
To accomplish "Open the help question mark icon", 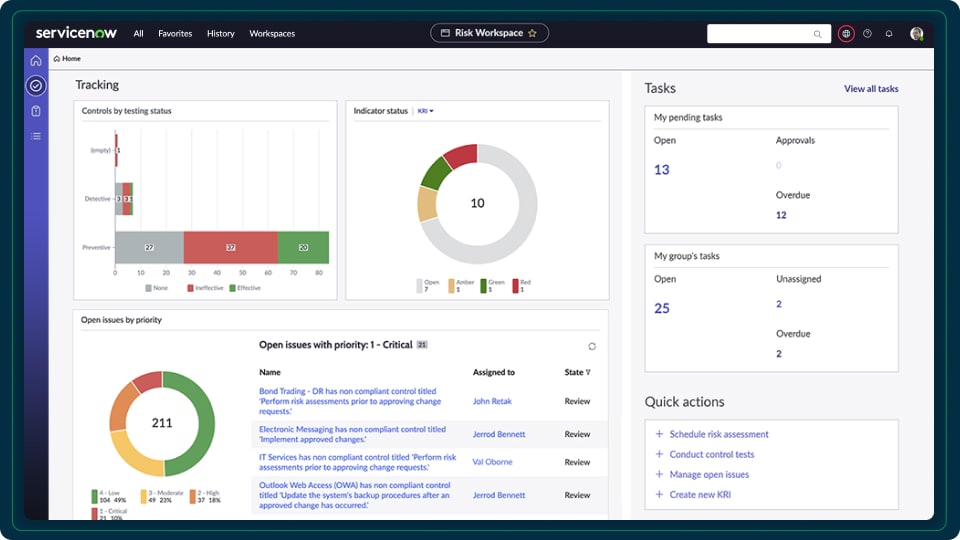I will (867, 33).
